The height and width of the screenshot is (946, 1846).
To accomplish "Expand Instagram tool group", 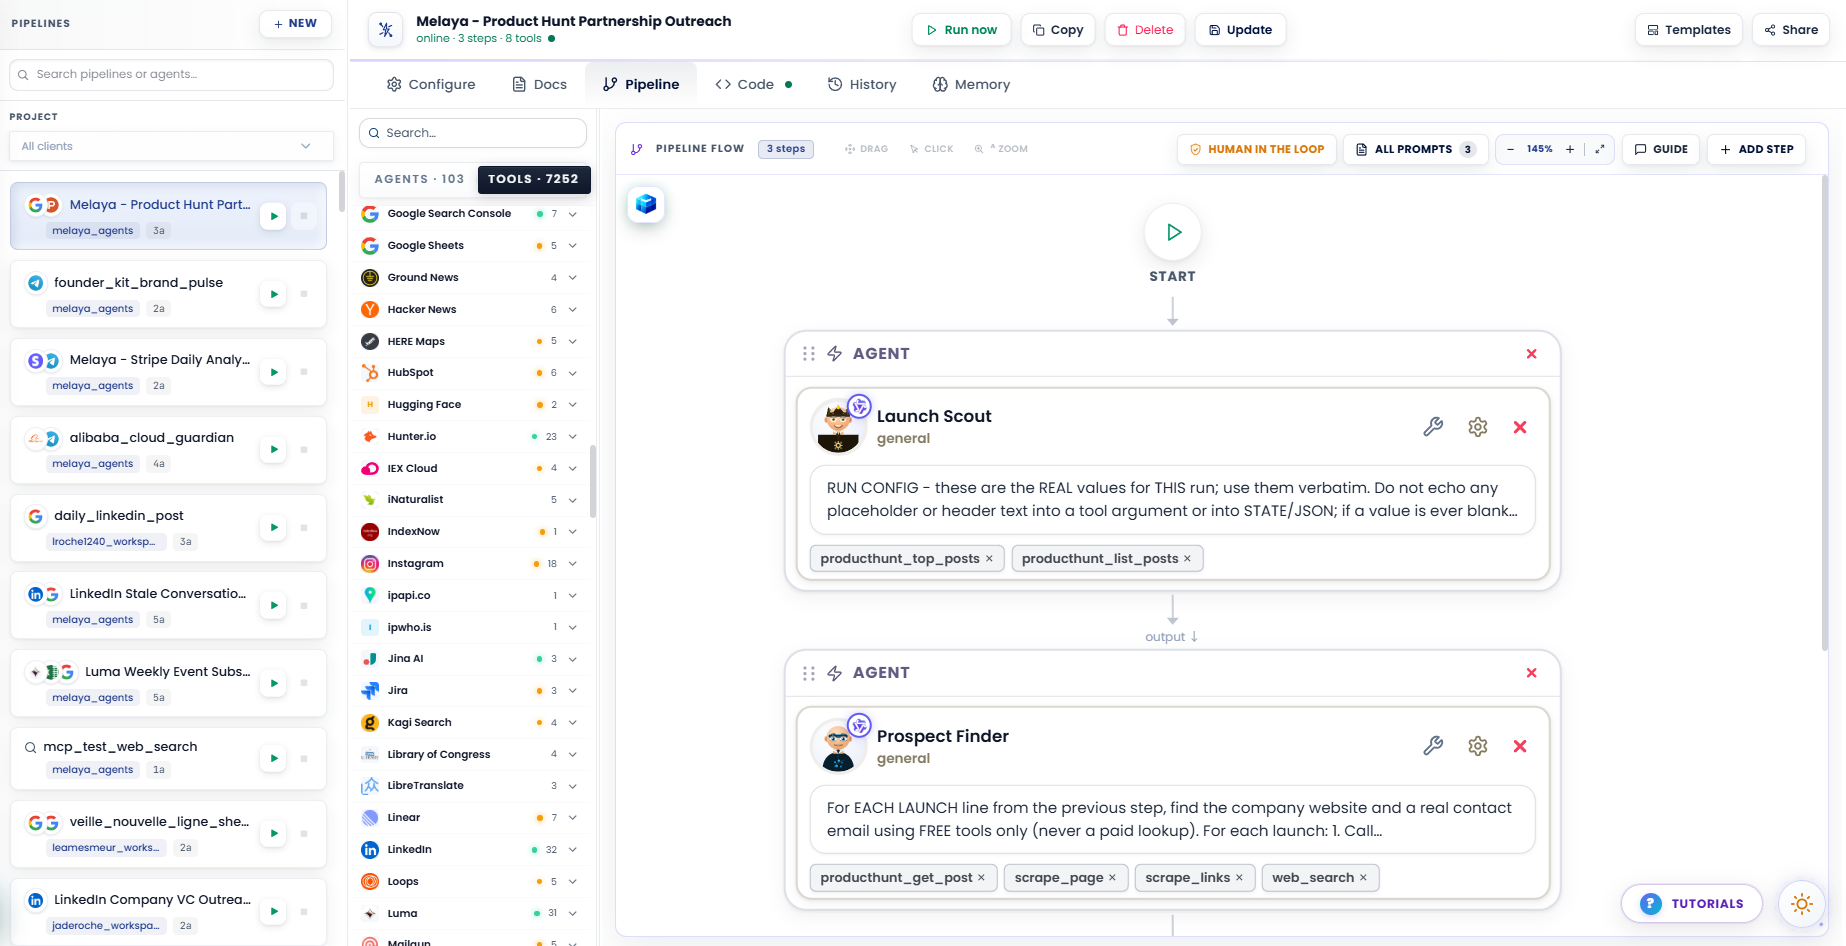I will tap(573, 564).
